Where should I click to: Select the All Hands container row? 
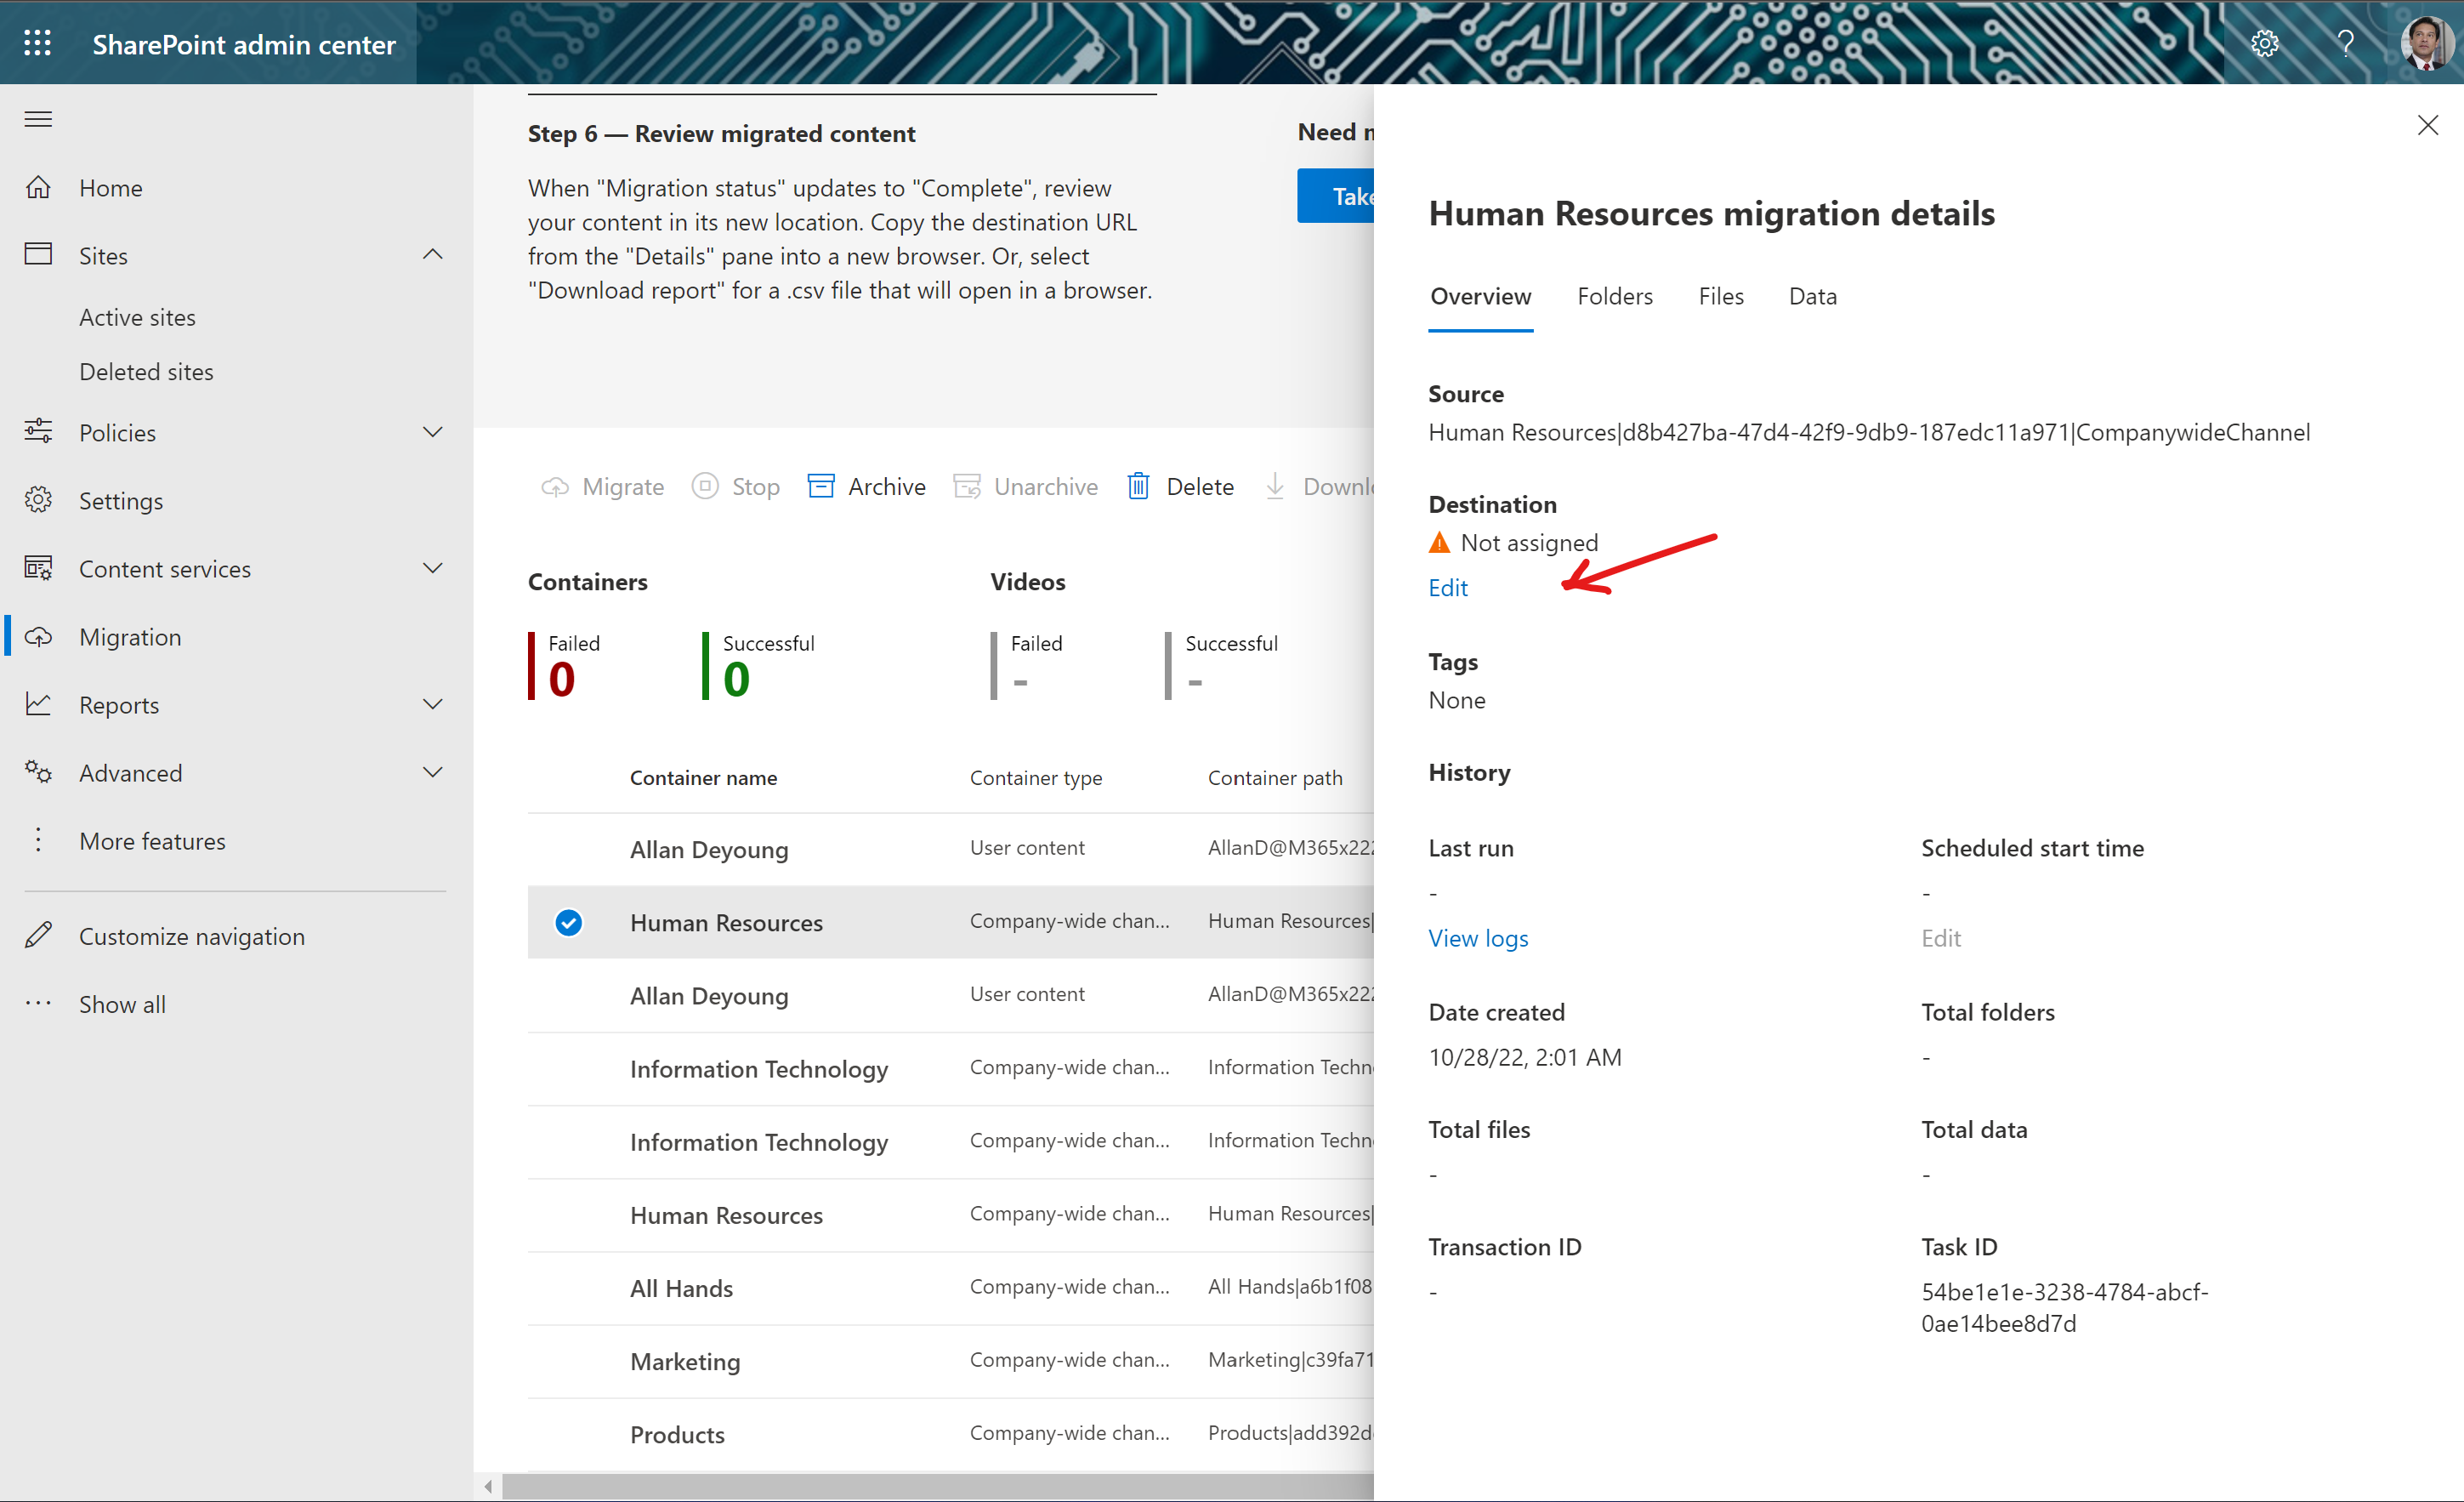[x=681, y=1288]
